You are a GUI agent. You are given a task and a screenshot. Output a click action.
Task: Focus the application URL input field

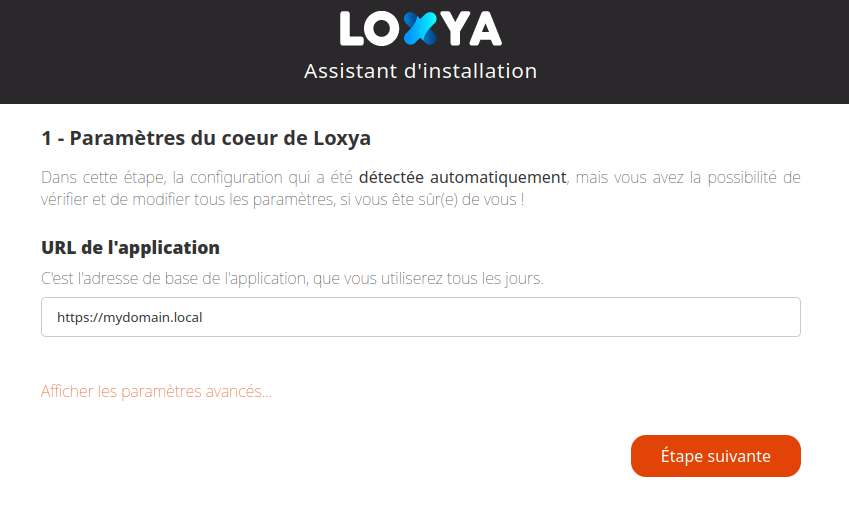[x=420, y=317]
